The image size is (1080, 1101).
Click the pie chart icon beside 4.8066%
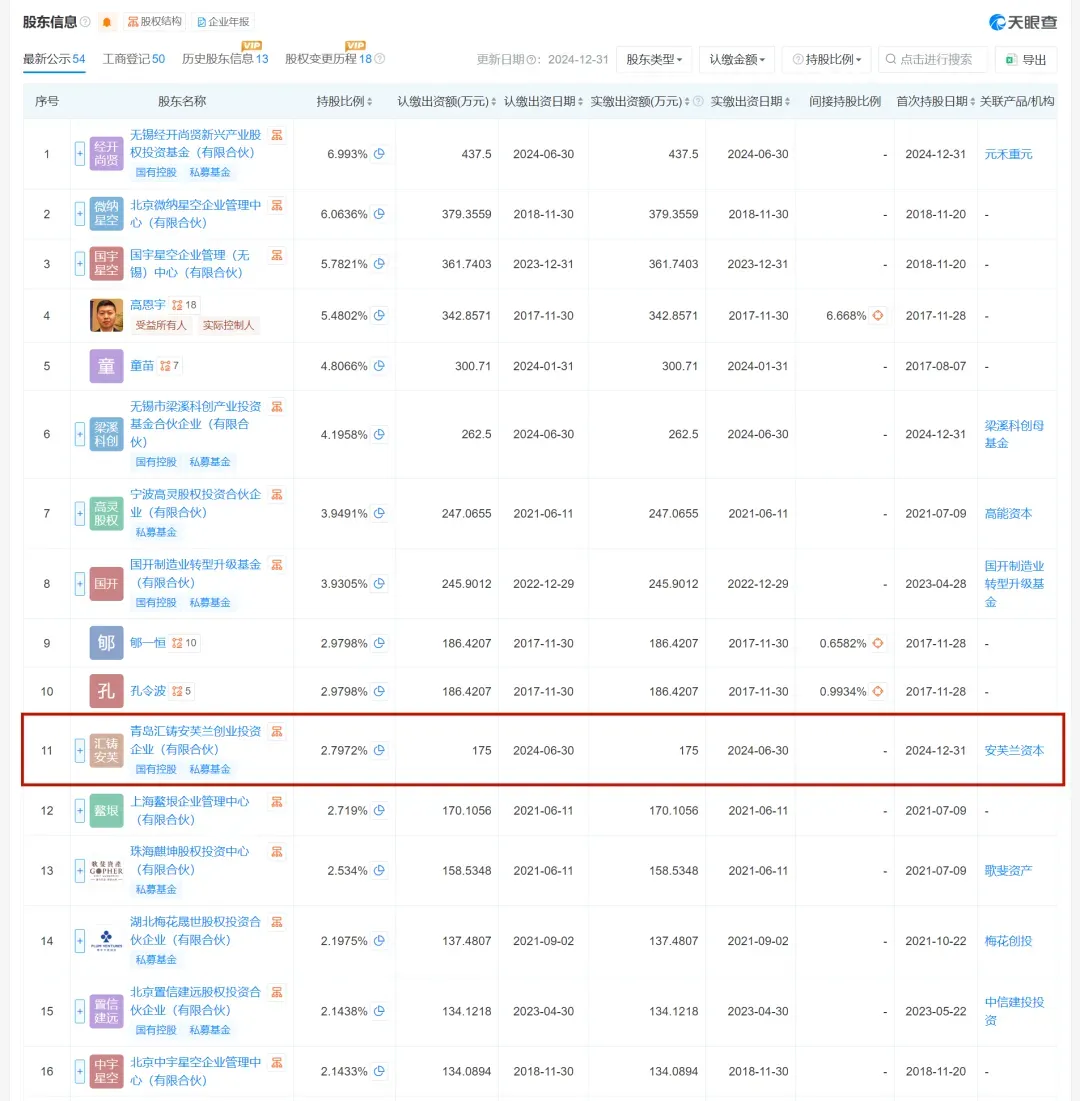point(379,365)
